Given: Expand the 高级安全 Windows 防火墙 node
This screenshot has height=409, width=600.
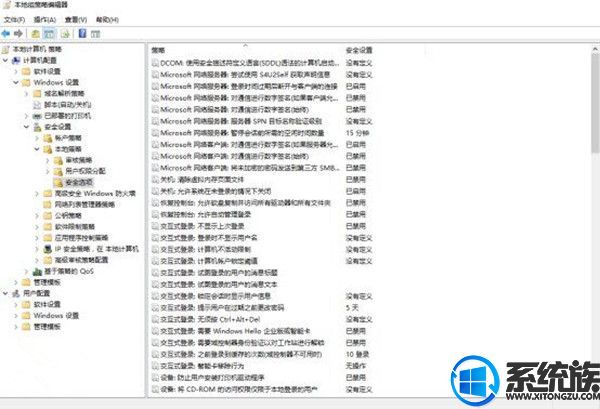Looking at the screenshot, I should pyautogui.click(x=37, y=194).
